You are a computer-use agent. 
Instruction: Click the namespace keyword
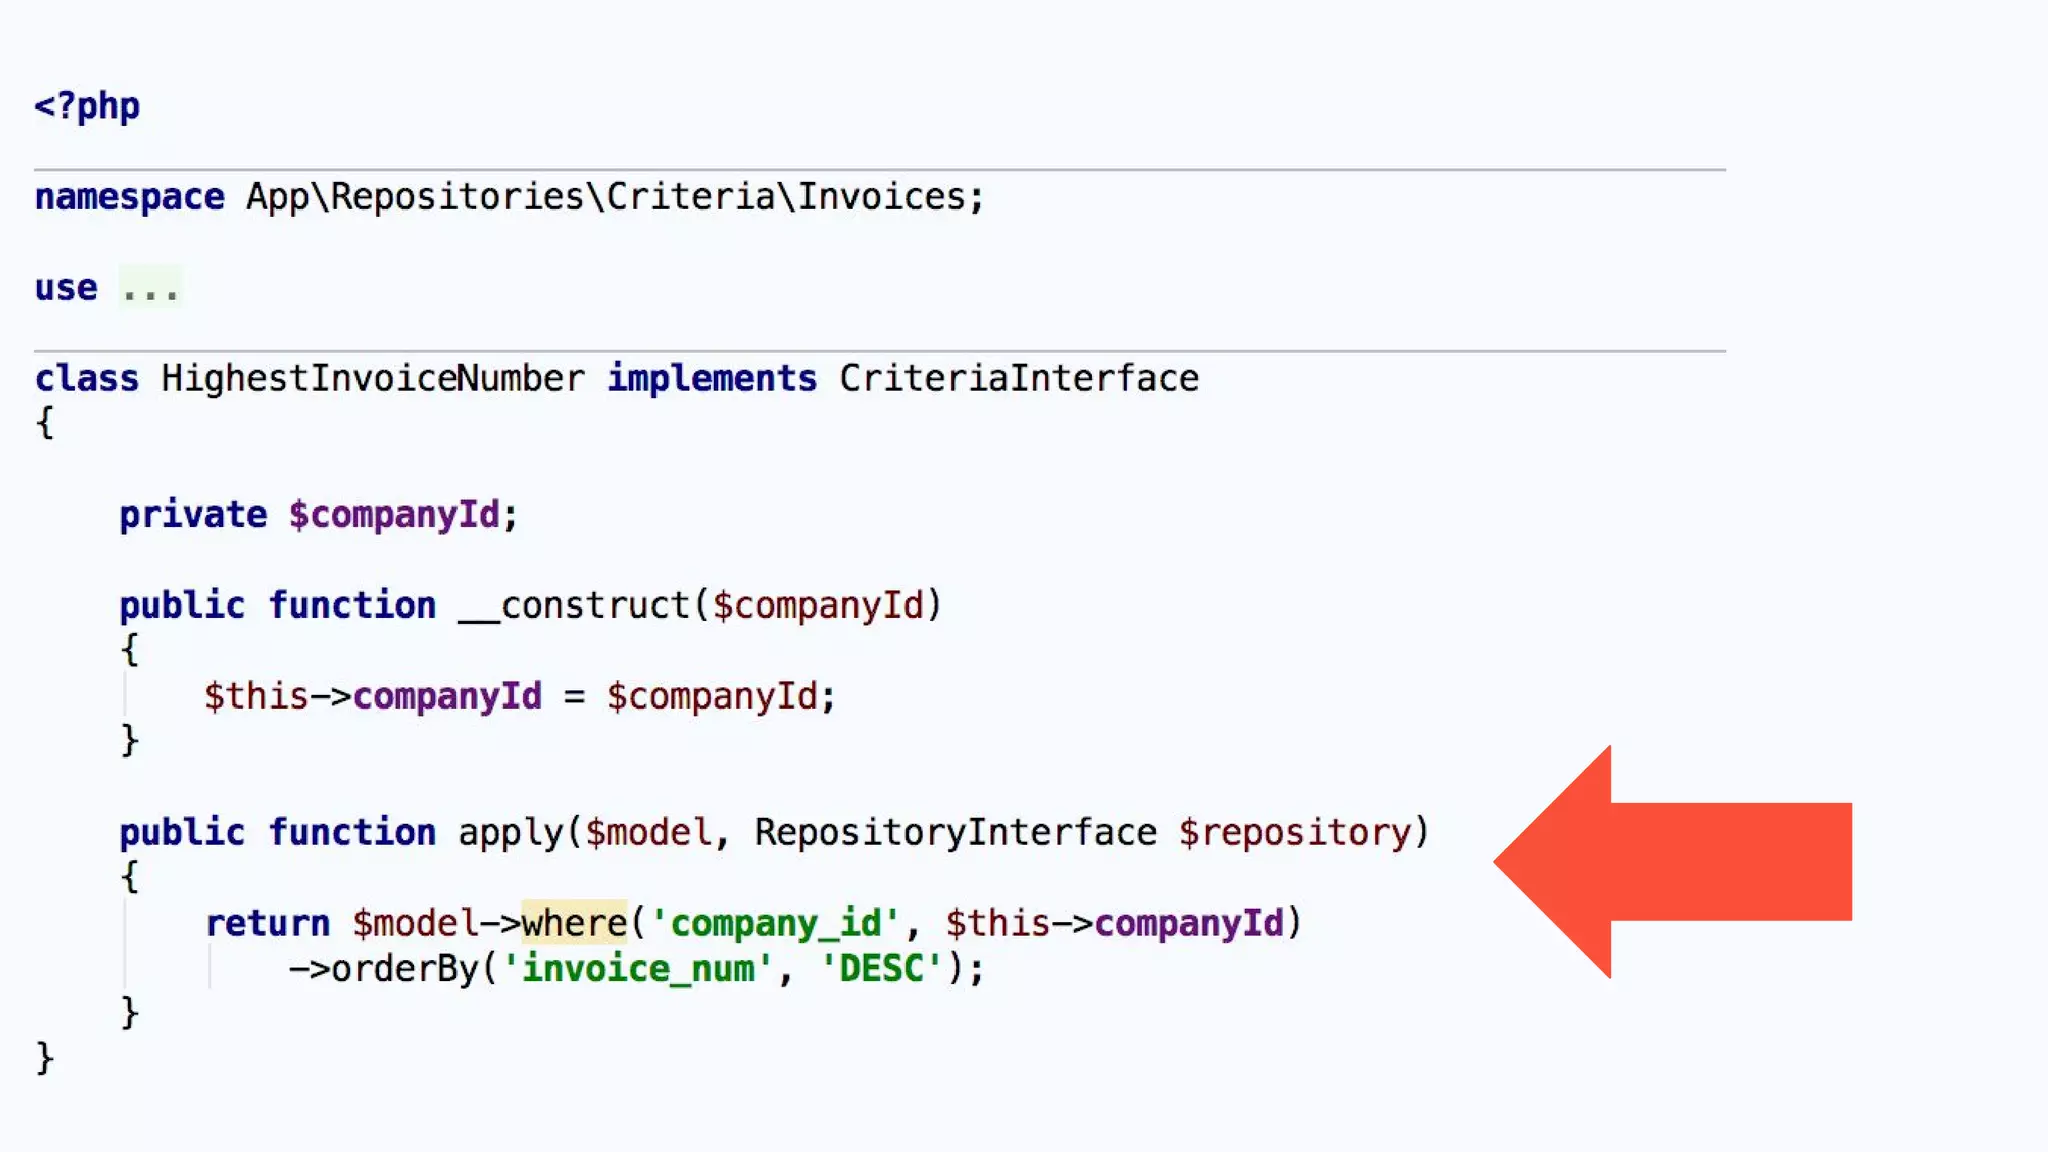(x=129, y=197)
